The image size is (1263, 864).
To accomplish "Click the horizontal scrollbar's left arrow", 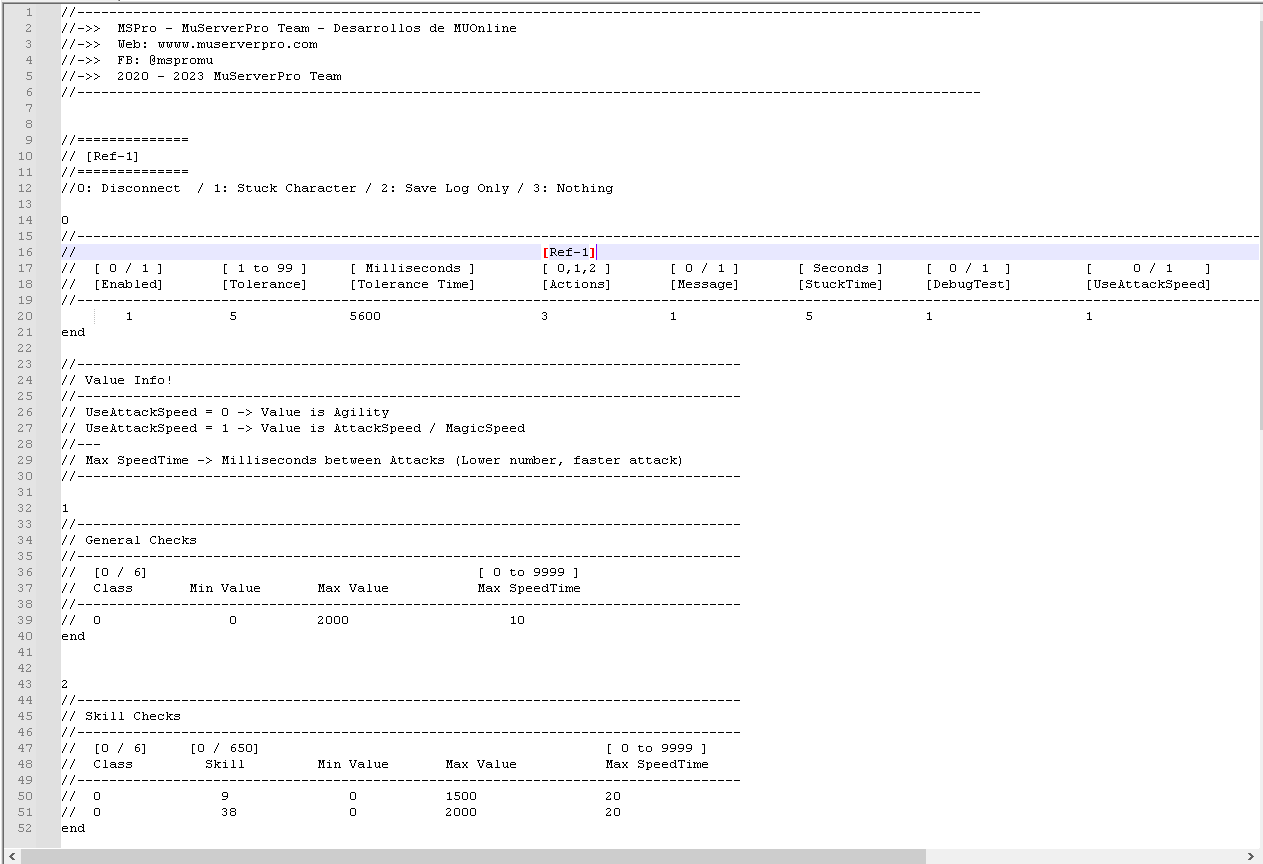I will point(9,856).
